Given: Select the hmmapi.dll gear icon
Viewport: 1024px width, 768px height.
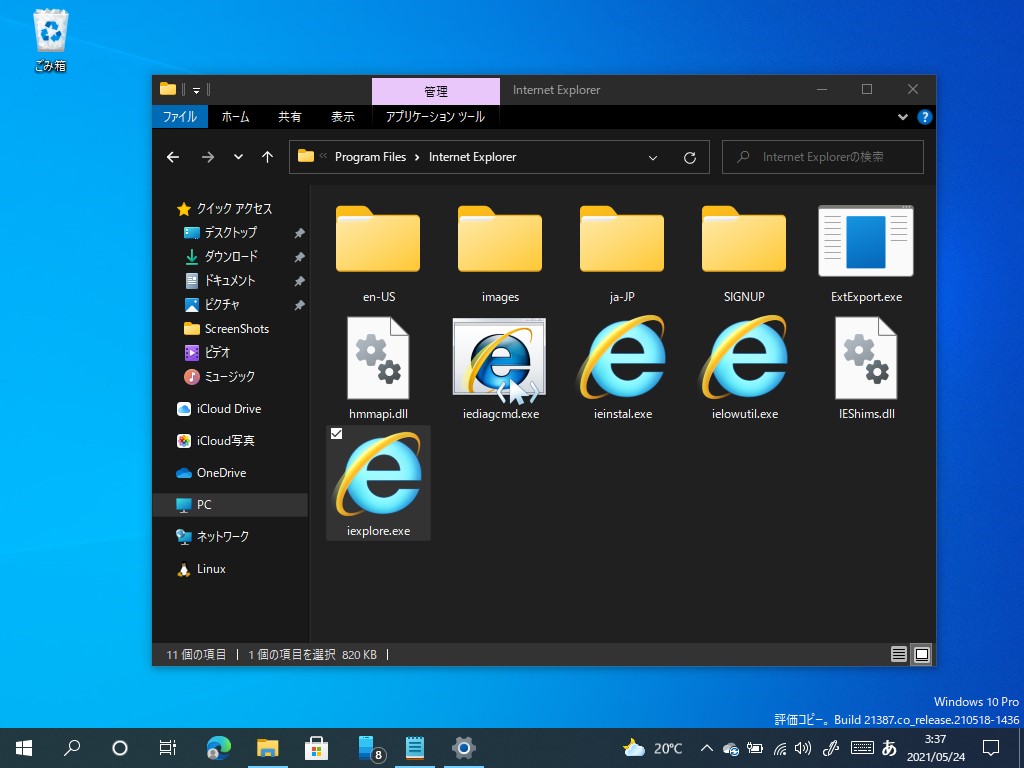Looking at the screenshot, I should pyautogui.click(x=378, y=357).
